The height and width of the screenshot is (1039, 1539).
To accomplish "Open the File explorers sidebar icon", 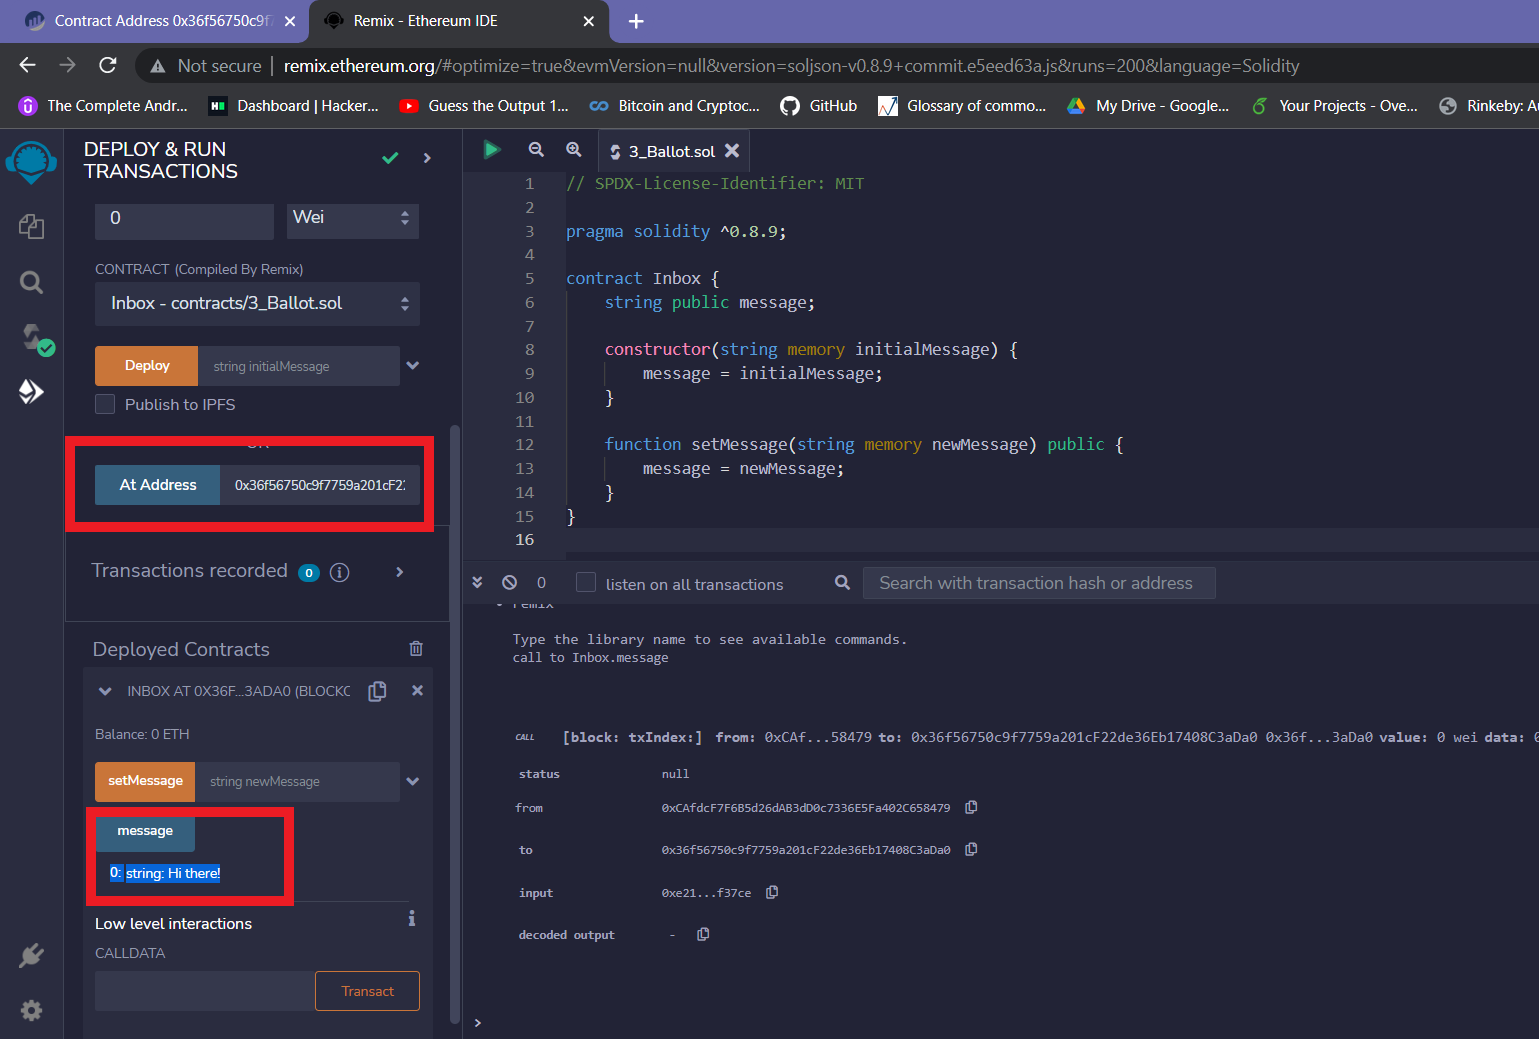I will pyautogui.click(x=31, y=227).
